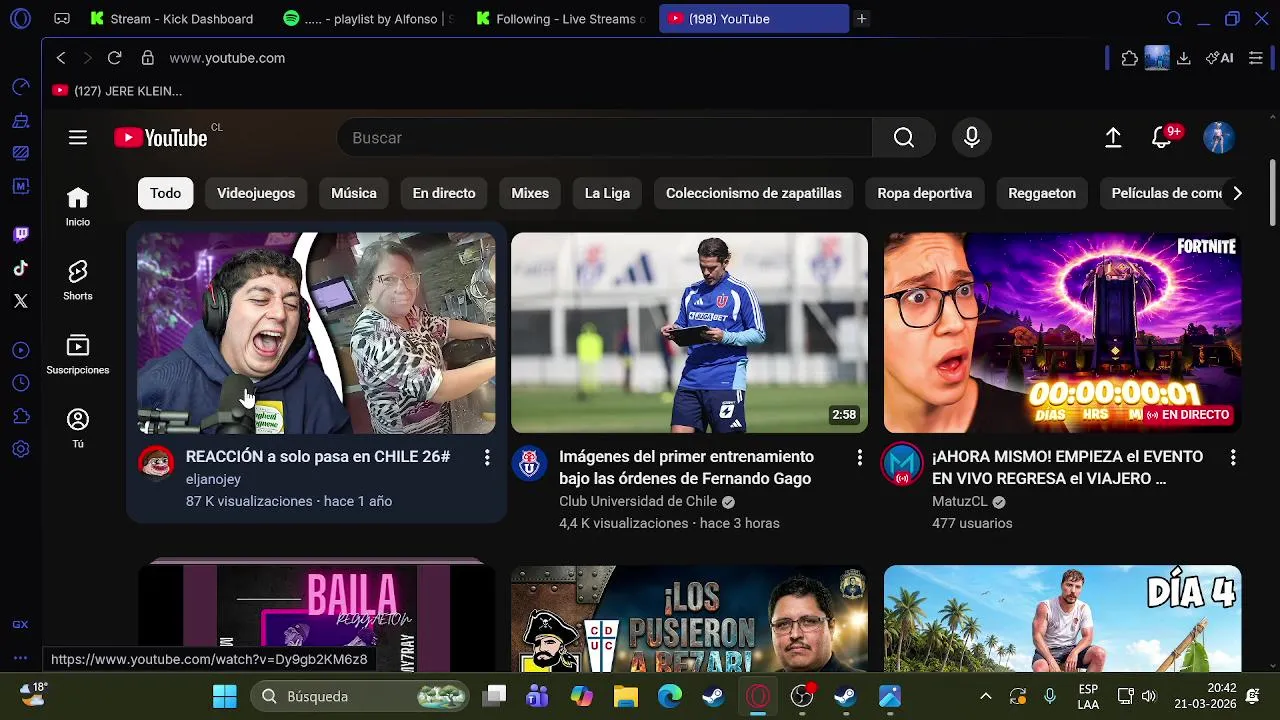The image size is (1280, 720).
Task: Open File Explorer from the taskbar
Action: (x=625, y=696)
